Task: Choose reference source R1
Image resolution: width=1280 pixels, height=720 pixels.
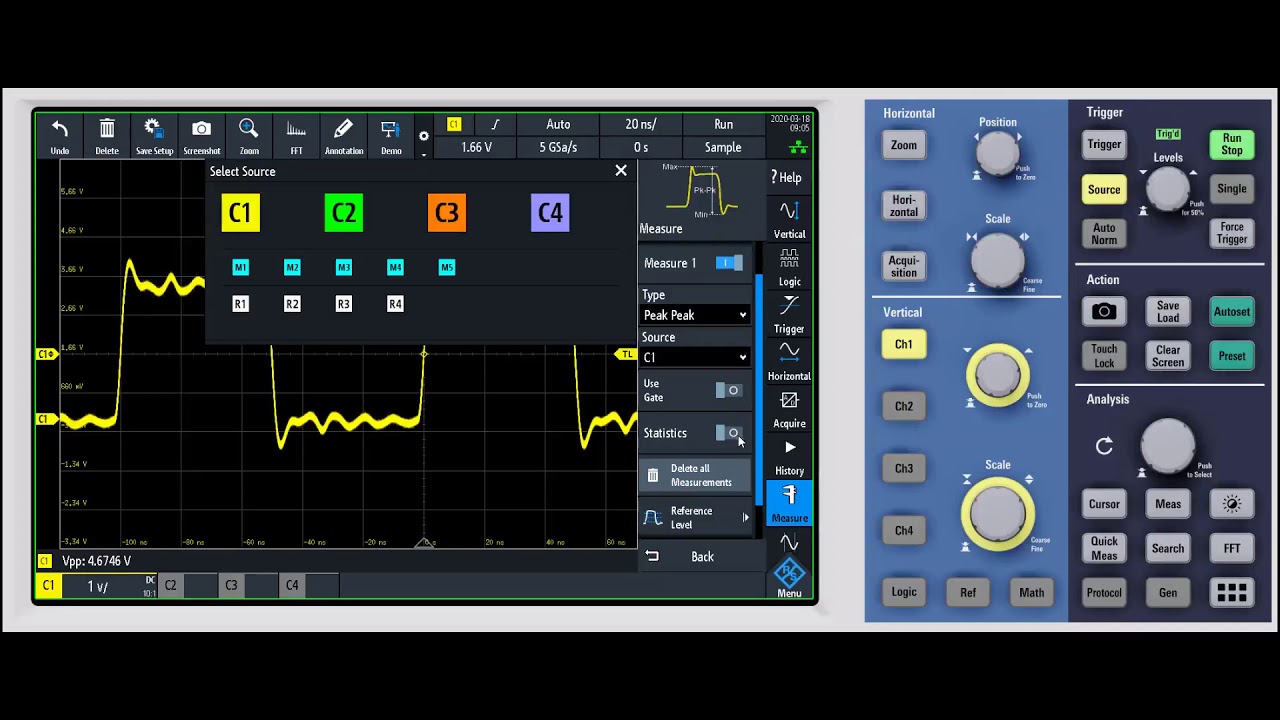Action: [x=240, y=304]
